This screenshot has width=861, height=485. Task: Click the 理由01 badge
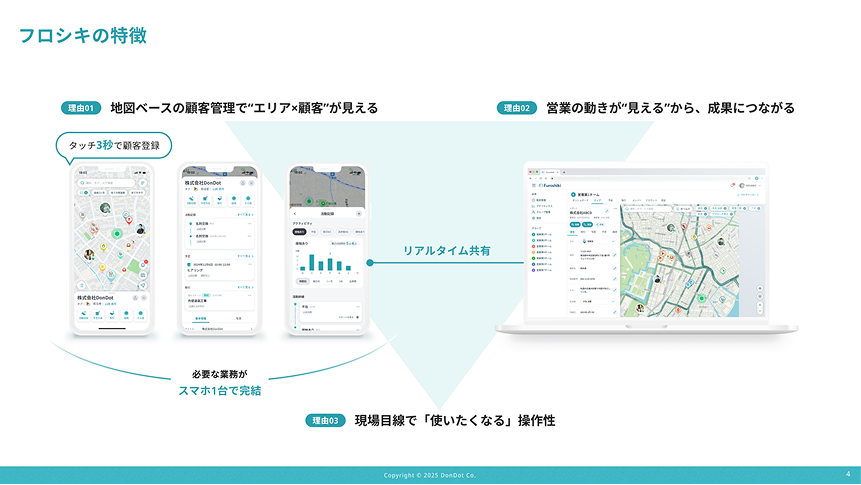[x=81, y=108]
